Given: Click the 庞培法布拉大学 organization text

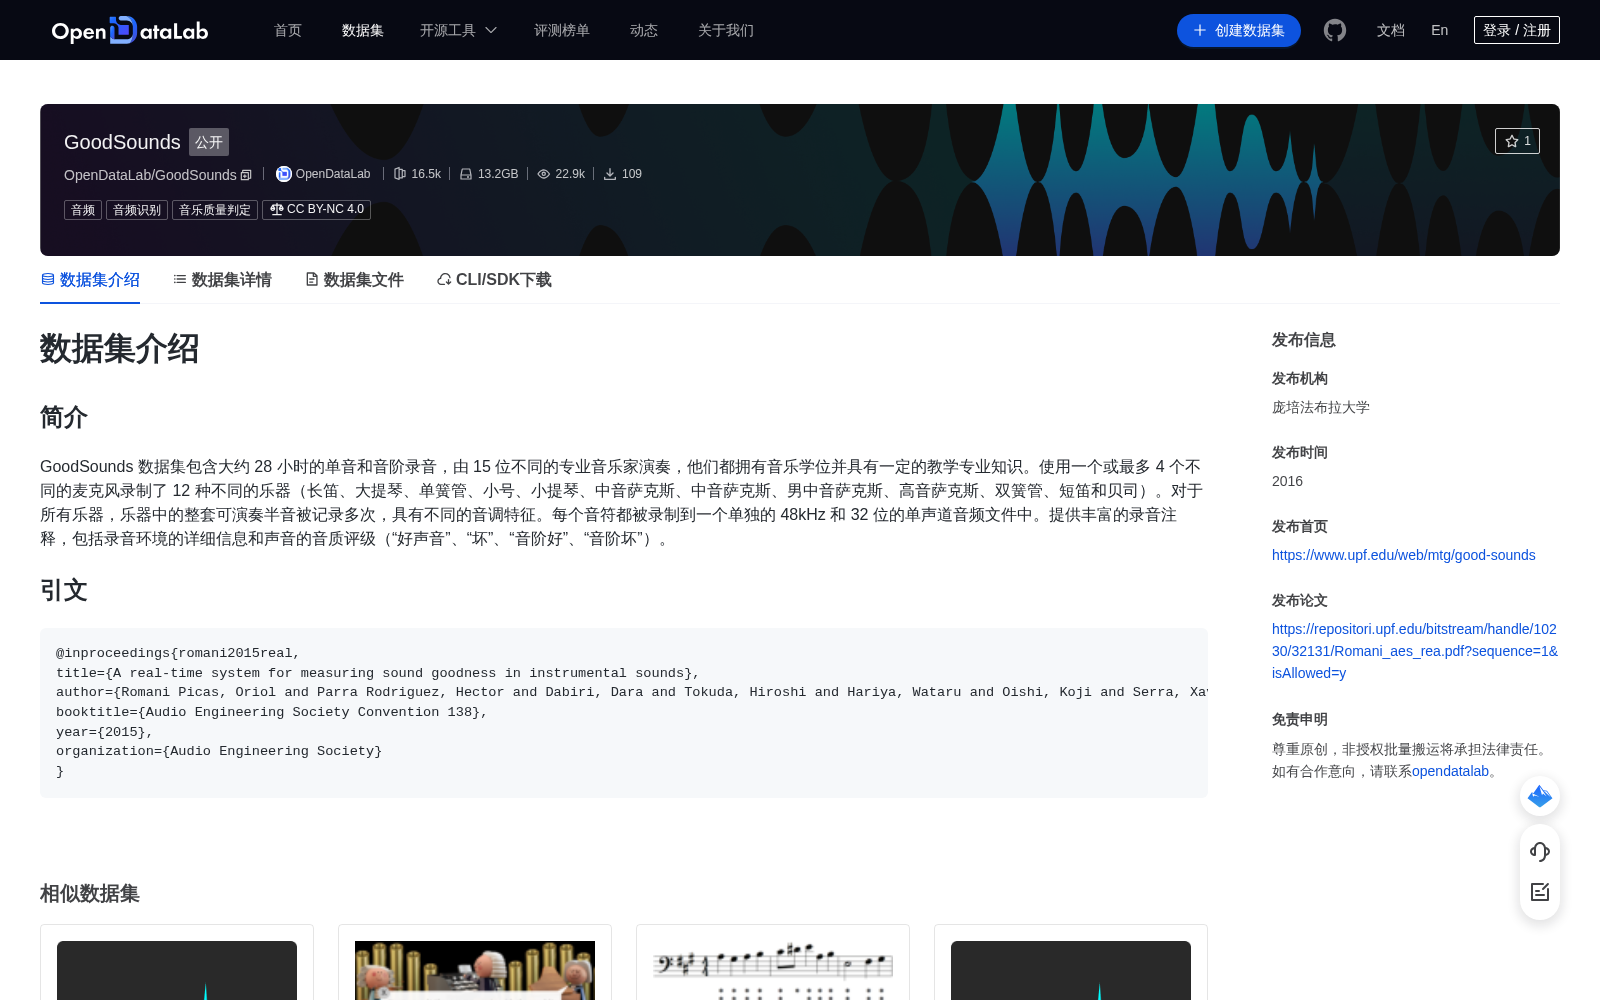Looking at the screenshot, I should click(x=1321, y=407).
